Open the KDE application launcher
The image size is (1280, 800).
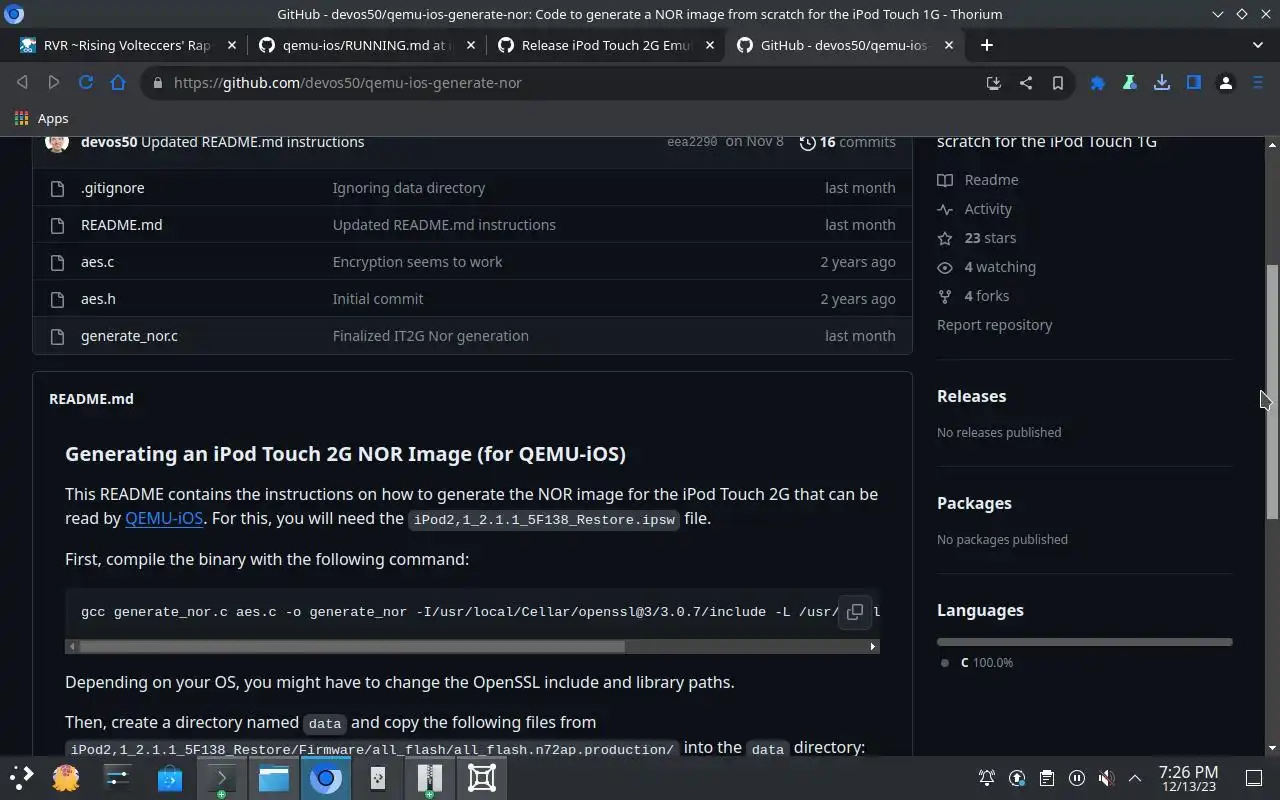pos(21,778)
